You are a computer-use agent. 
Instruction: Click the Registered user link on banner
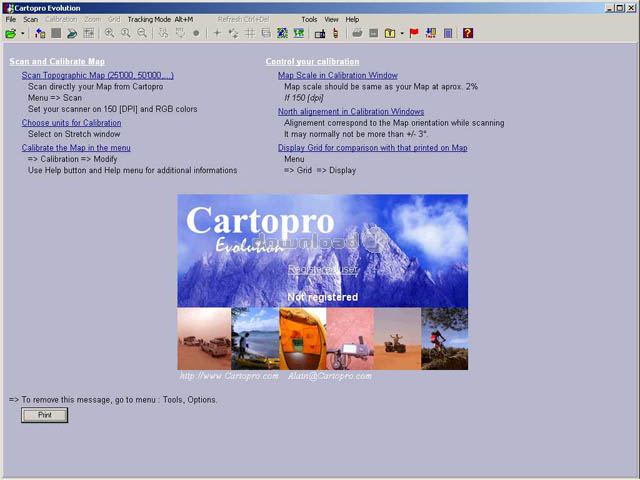pyautogui.click(x=323, y=269)
